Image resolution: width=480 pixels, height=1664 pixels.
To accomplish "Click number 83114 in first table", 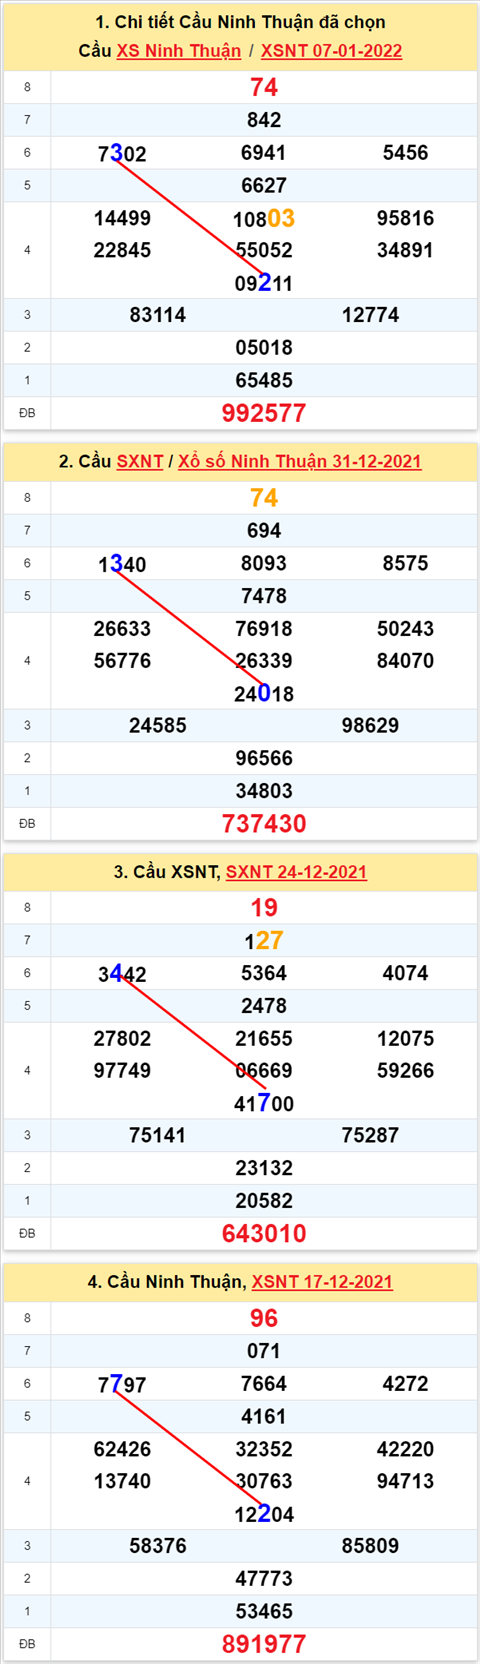I will click(158, 315).
